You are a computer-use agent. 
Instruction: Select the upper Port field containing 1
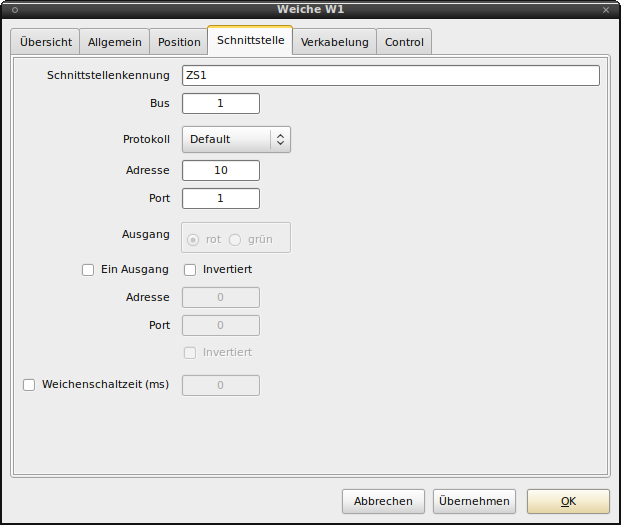pyautogui.click(x=220, y=198)
